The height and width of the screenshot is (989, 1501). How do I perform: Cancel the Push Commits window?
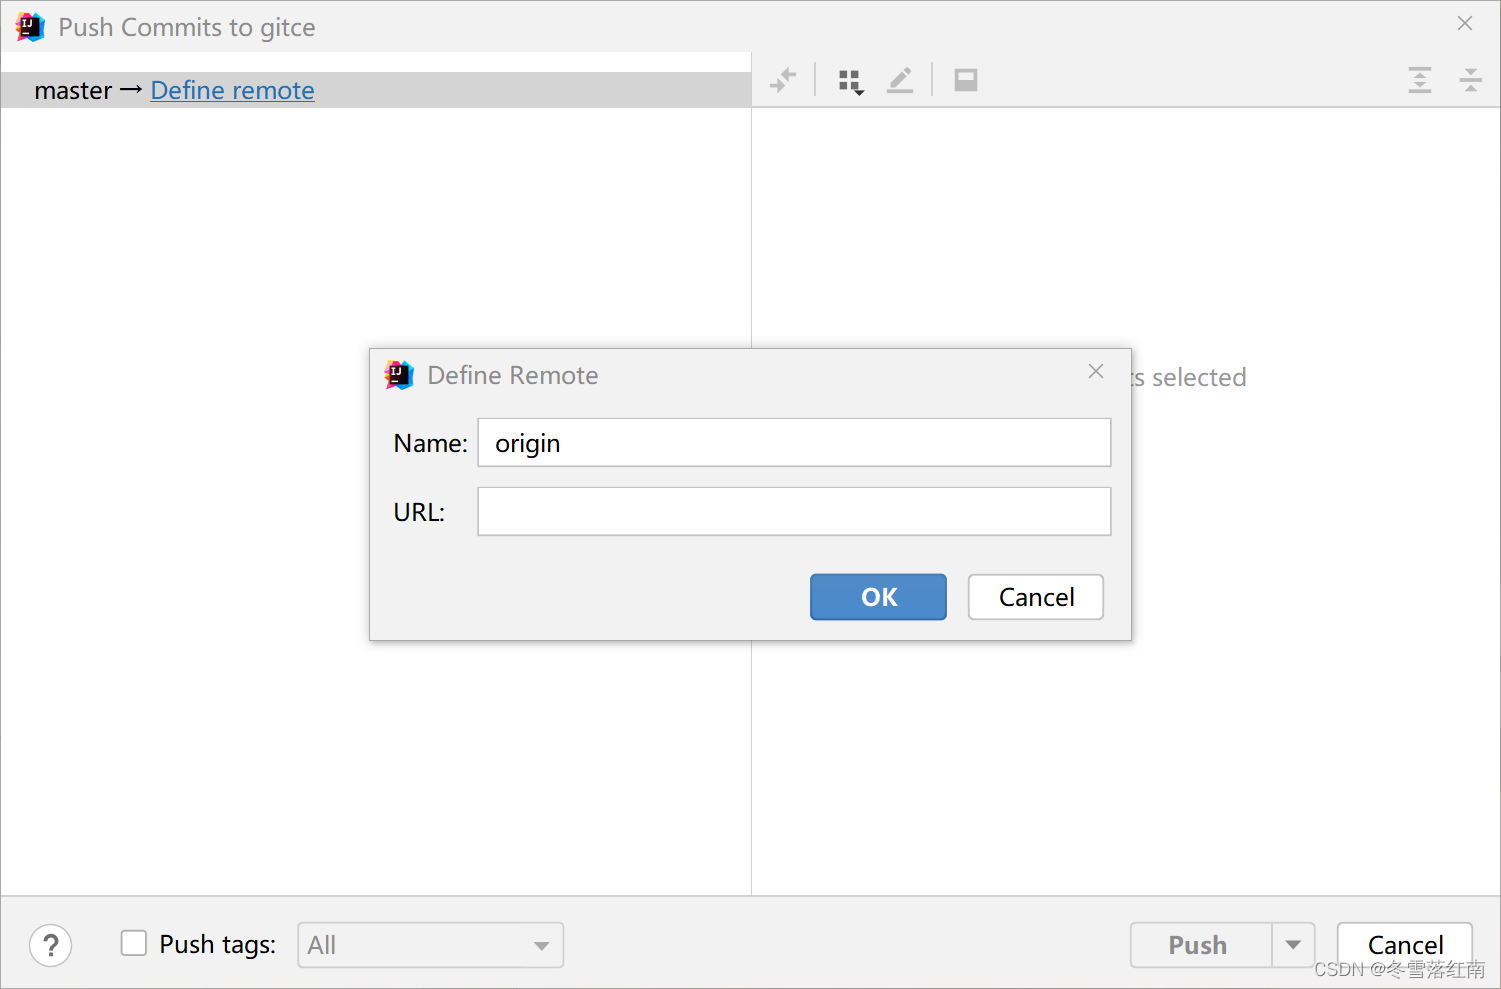click(1405, 945)
